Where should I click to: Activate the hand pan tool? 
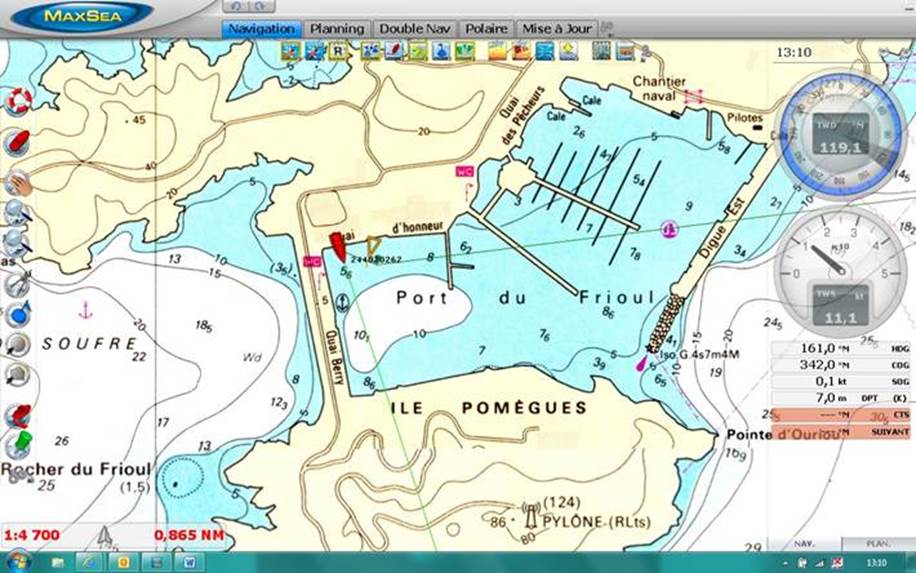click(18, 182)
